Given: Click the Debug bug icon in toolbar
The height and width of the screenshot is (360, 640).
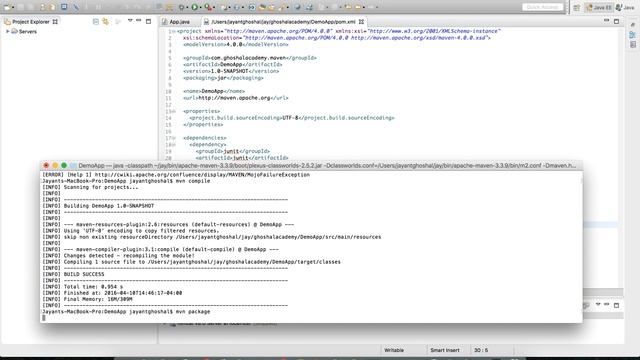Looking at the screenshot, I should [181, 7].
